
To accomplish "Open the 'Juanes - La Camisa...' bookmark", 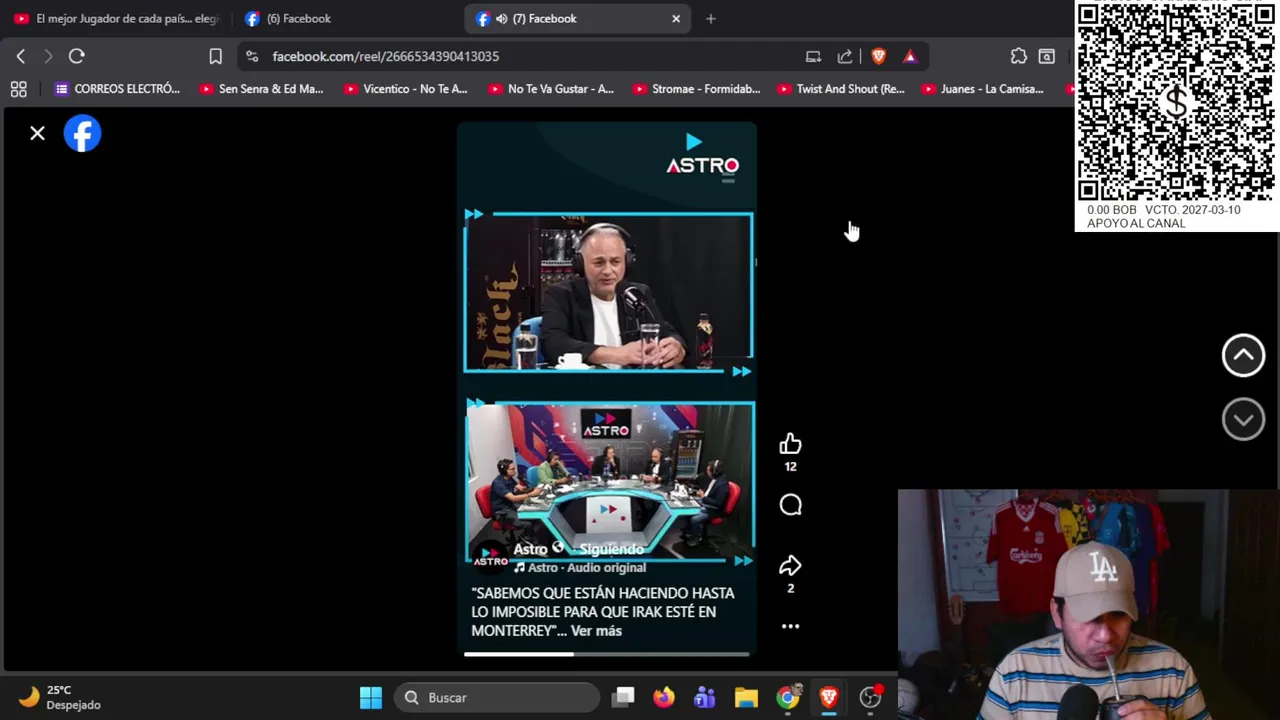I will (982, 89).
